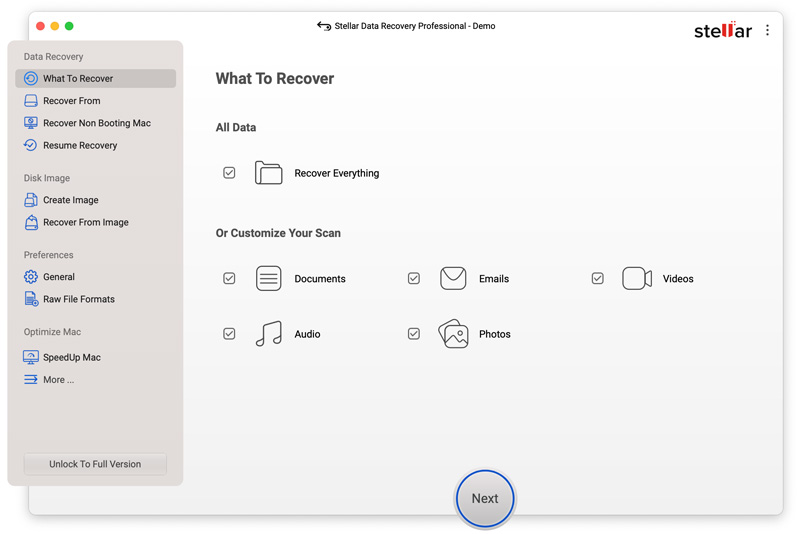Click the Documents page icon
The height and width of the screenshot is (534, 800).
coord(268,278)
